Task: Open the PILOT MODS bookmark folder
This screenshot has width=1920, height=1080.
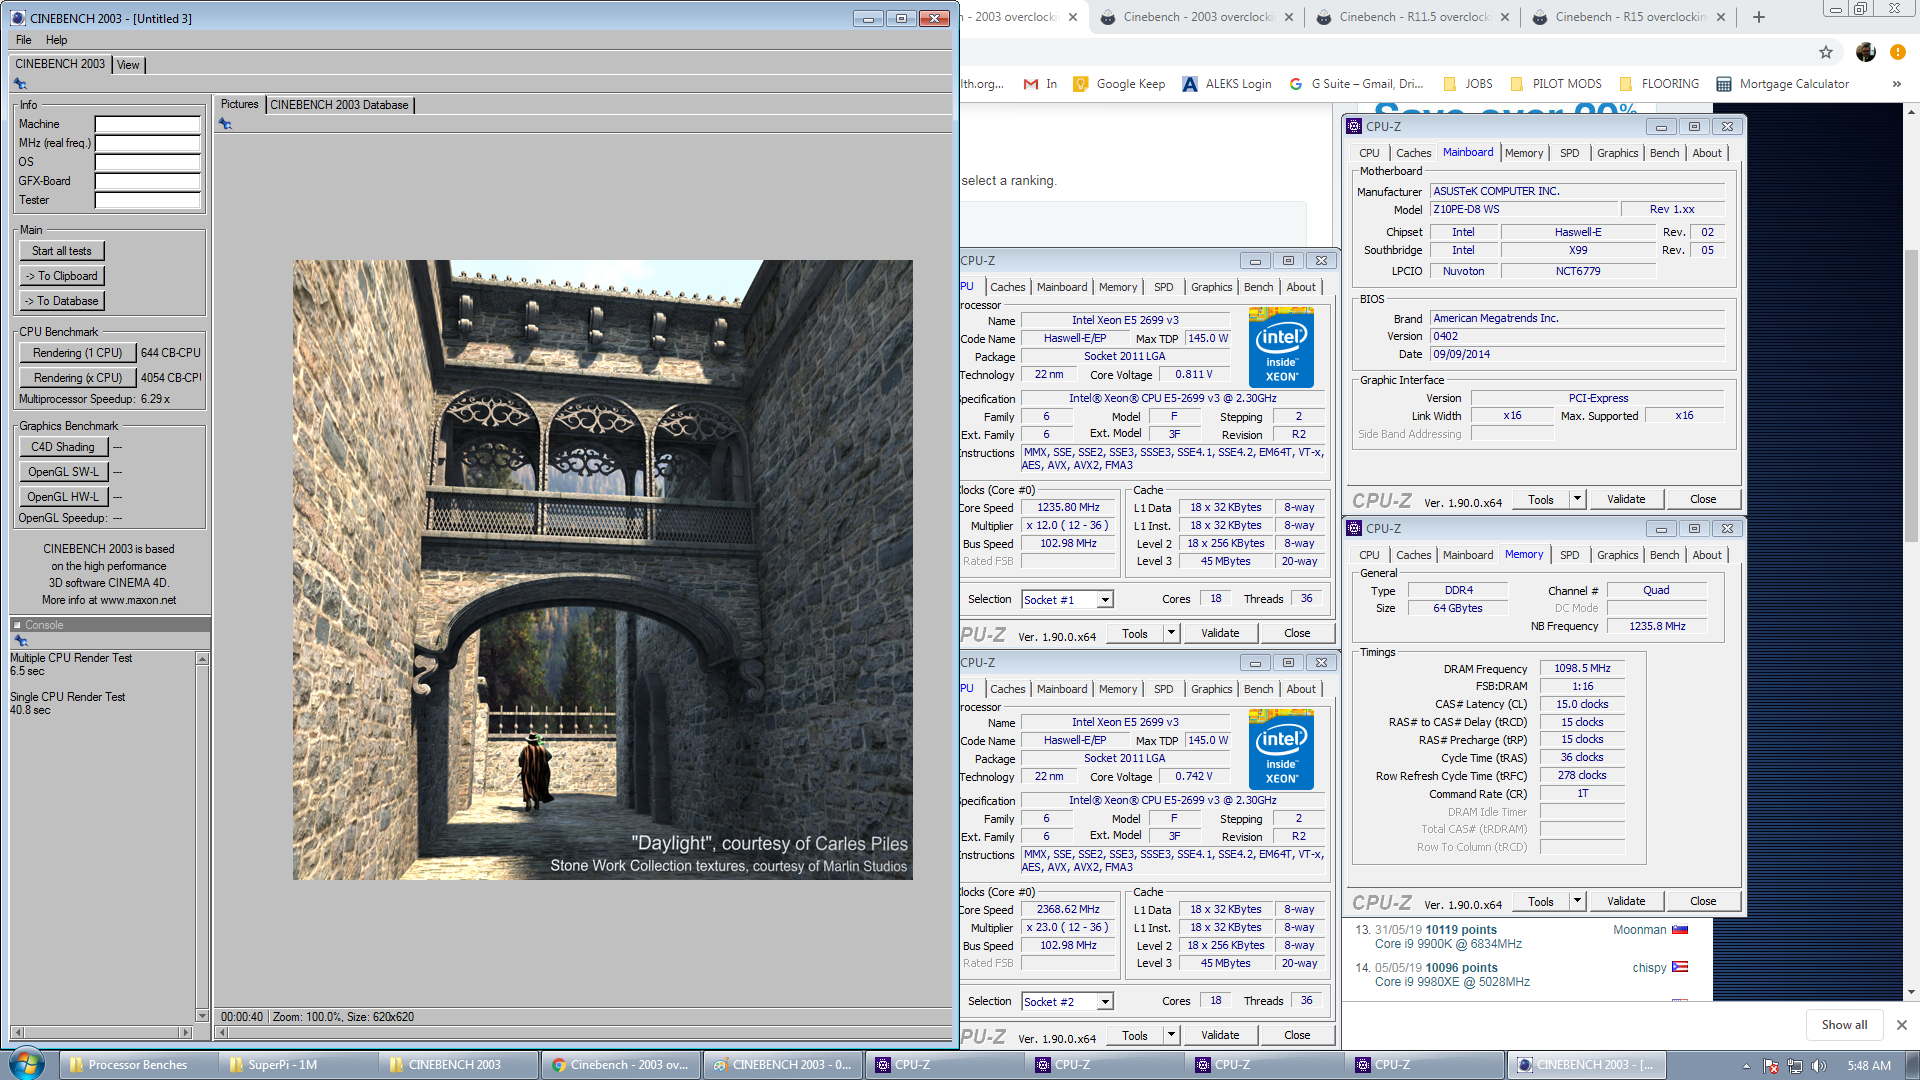Action: coord(1556,84)
